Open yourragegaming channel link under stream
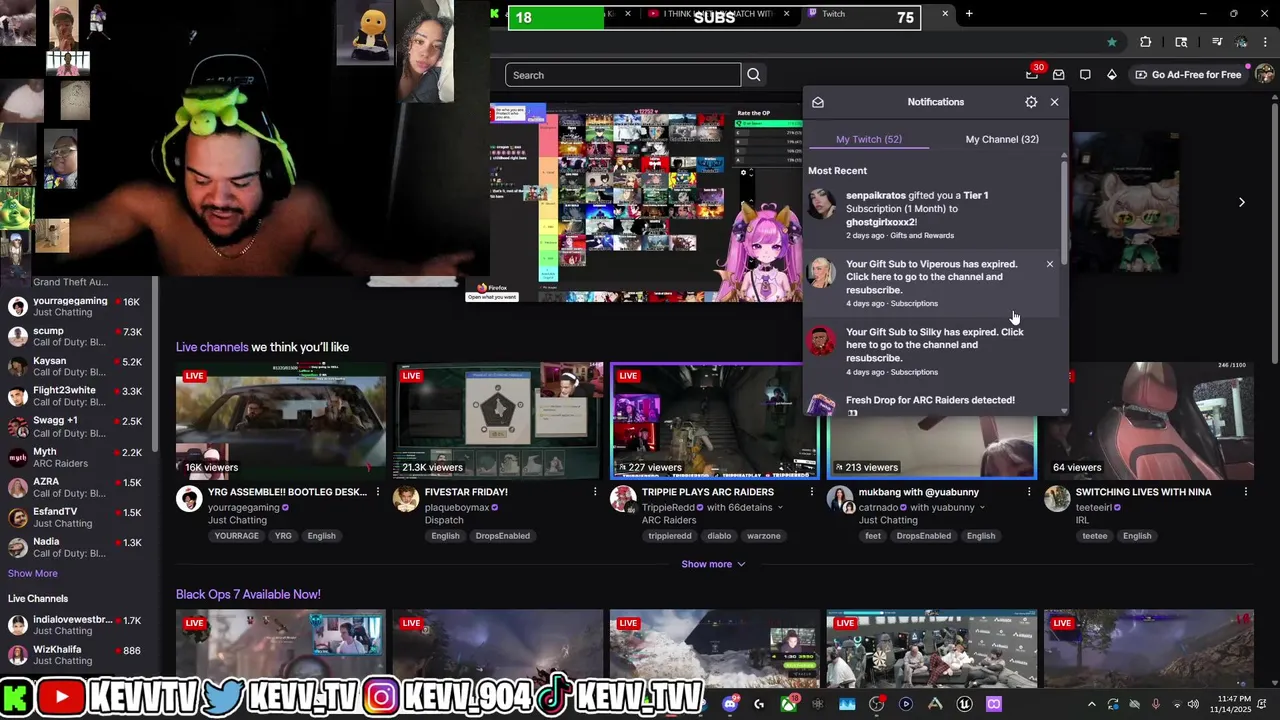The height and width of the screenshot is (720, 1280). click(244, 508)
